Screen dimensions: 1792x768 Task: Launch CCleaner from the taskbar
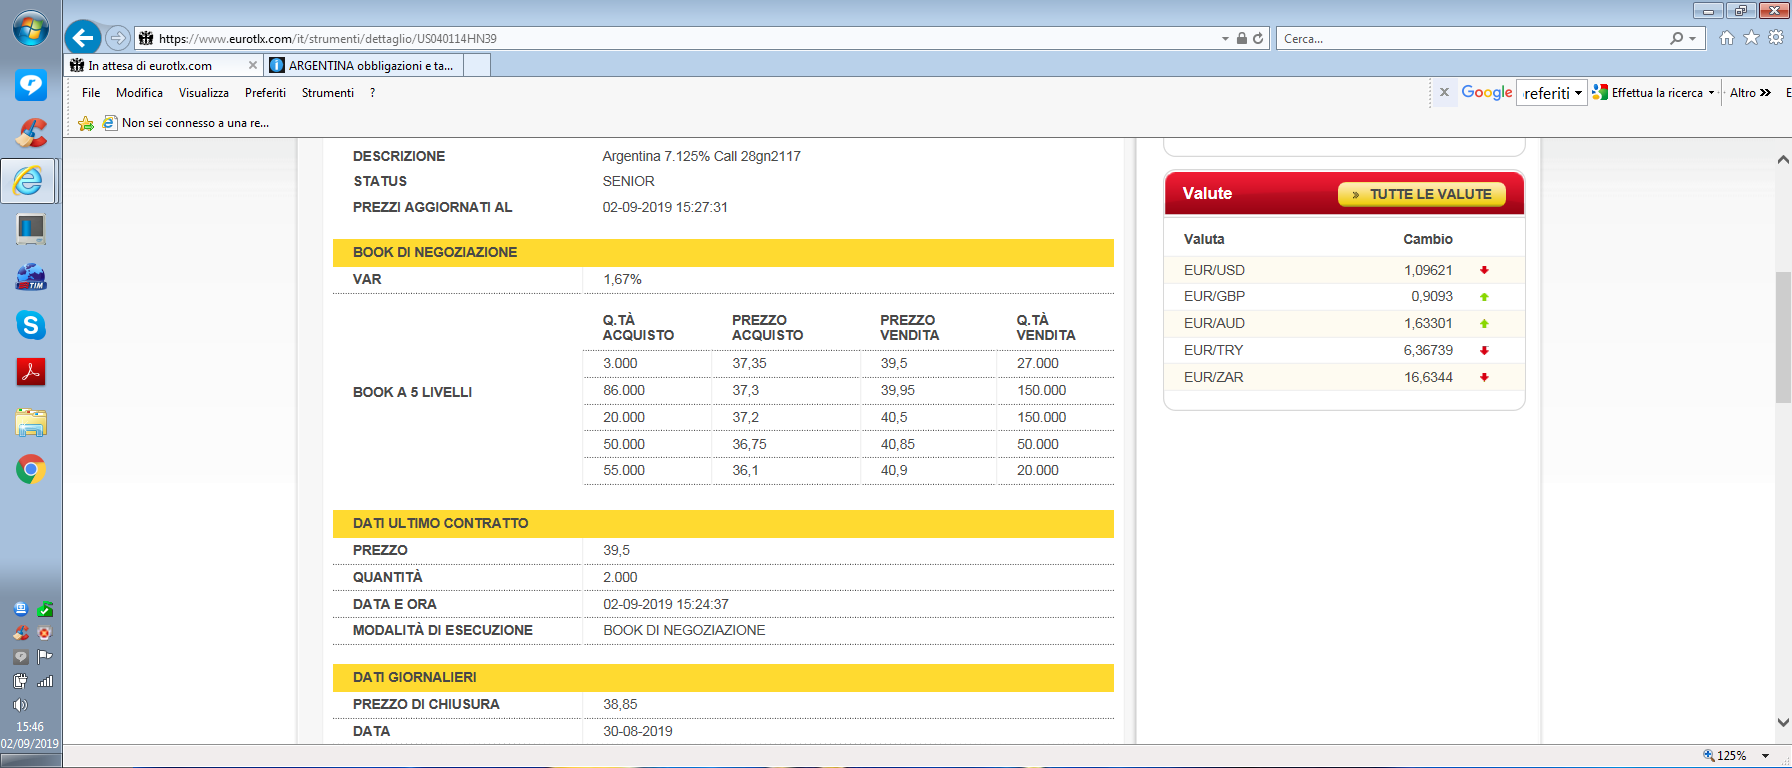(30, 133)
